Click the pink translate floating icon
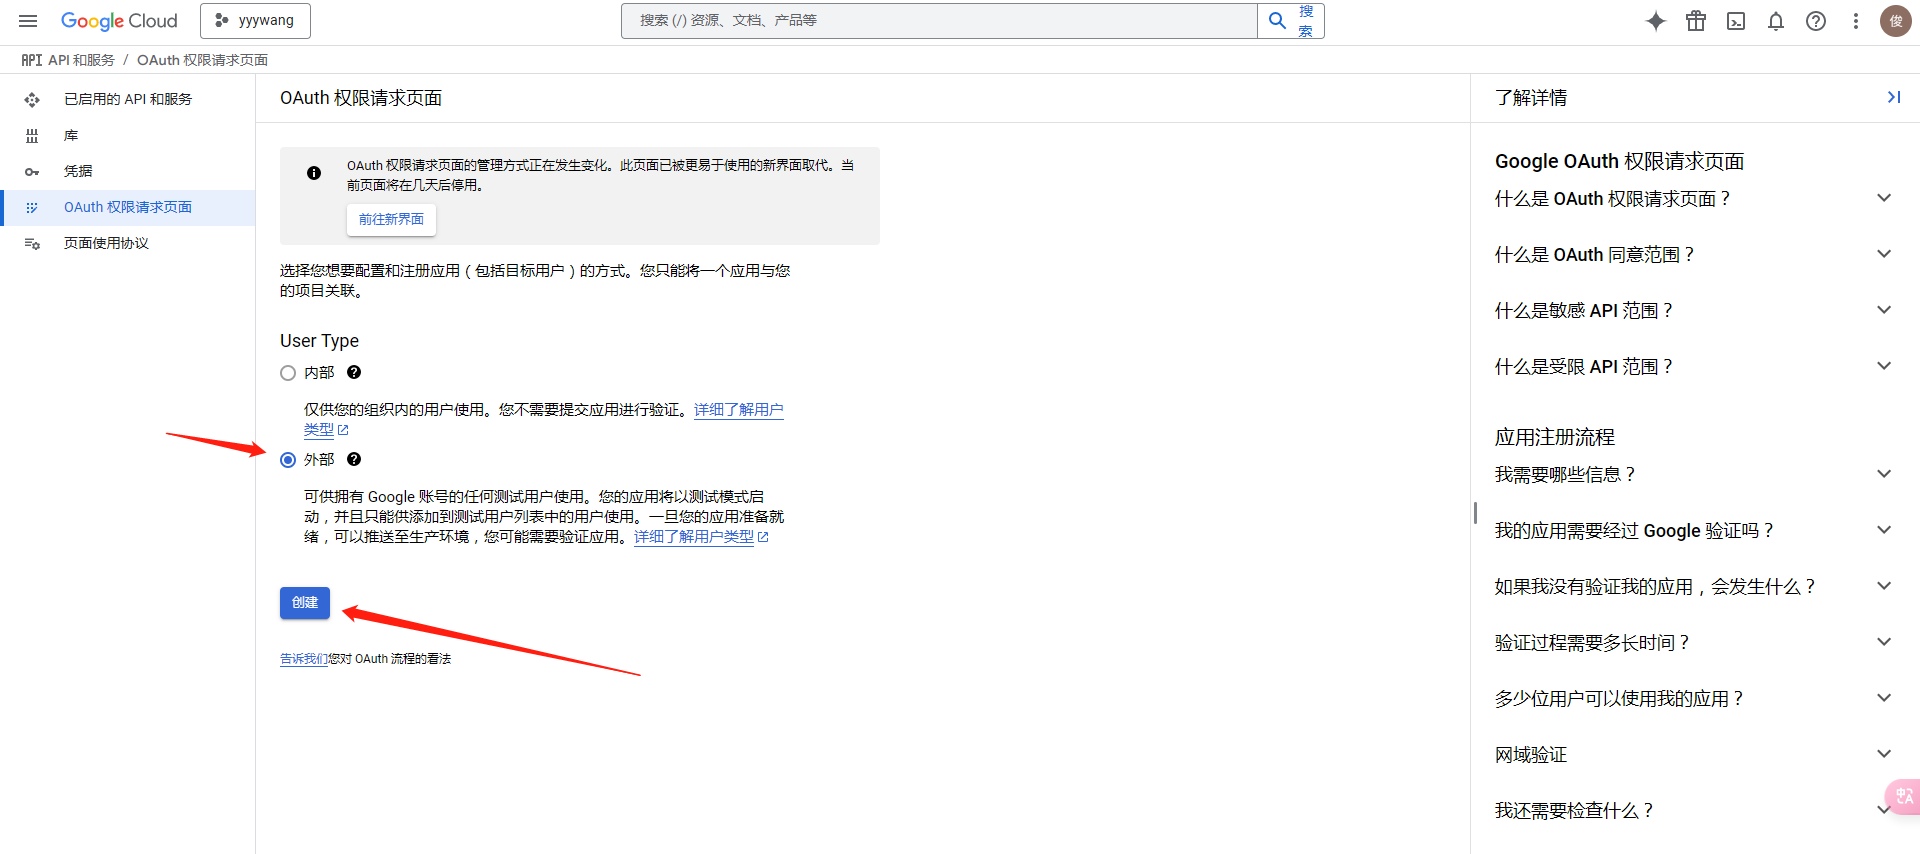The height and width of the screenshot is (854, 1920). click(1903, 797)
